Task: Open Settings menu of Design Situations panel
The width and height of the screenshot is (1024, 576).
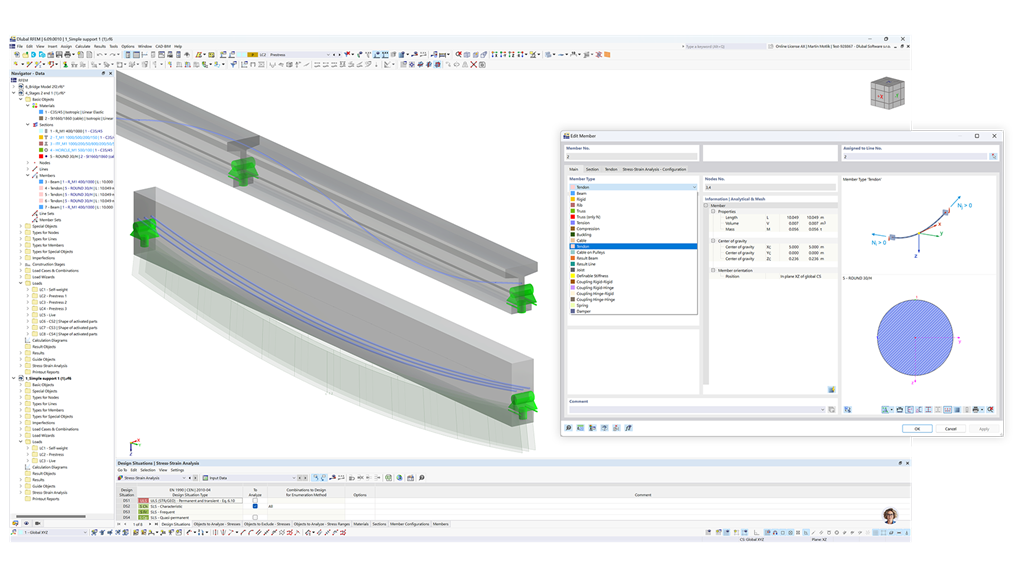Action: 177,470
